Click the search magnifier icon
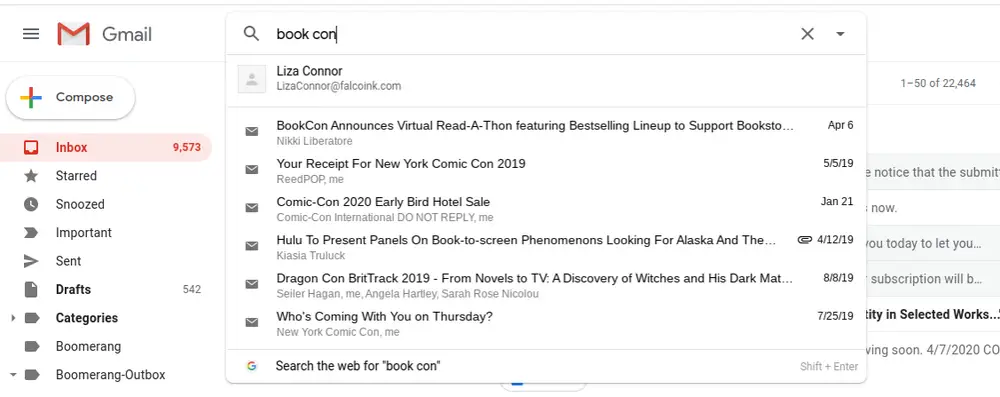The image size is (1000, 397). click(251, 34)
